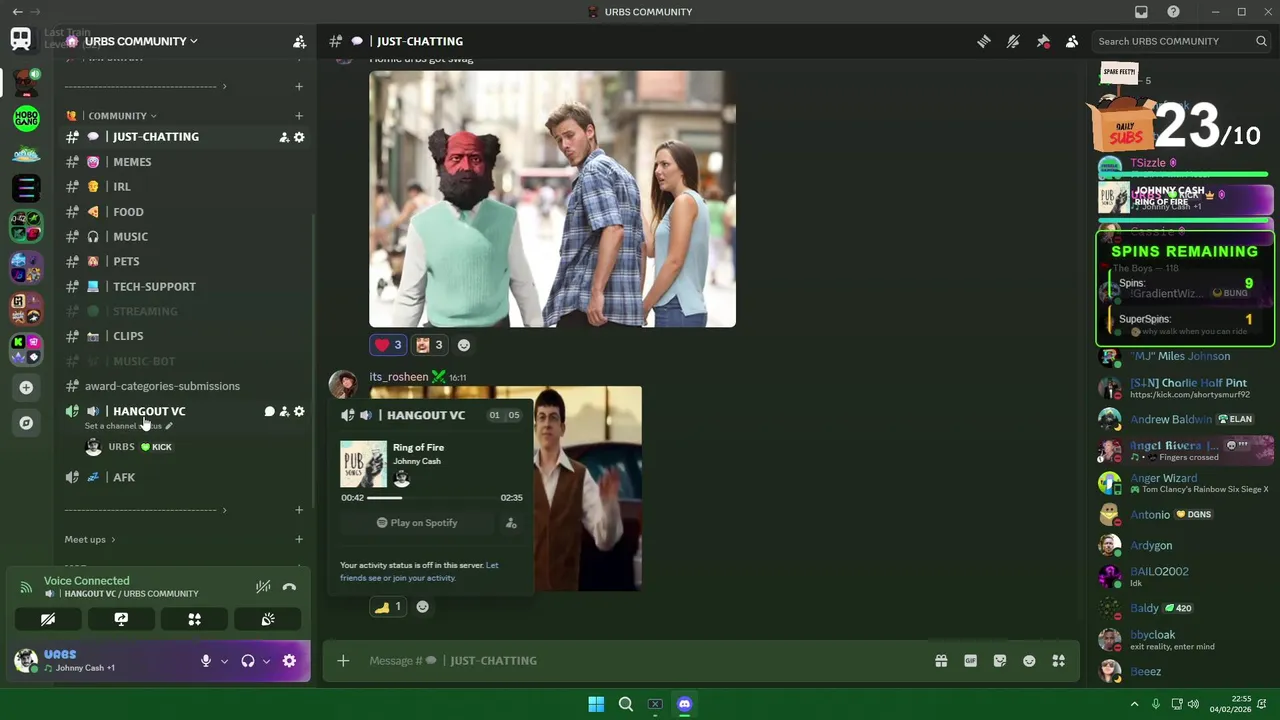This screenshot has width=1280, height=720.
Task: Click the banana reaction with 1
Action: pos(387,607)
